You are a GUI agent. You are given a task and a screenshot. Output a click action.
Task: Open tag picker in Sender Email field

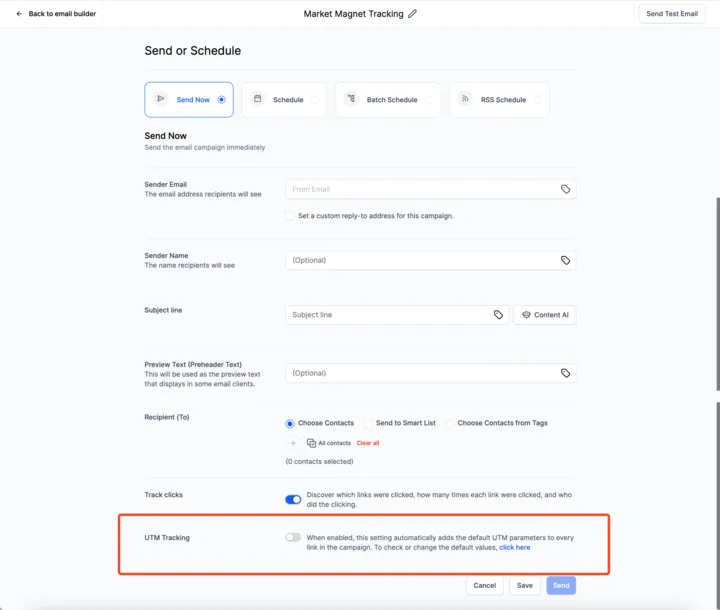[x=565, y=189]
